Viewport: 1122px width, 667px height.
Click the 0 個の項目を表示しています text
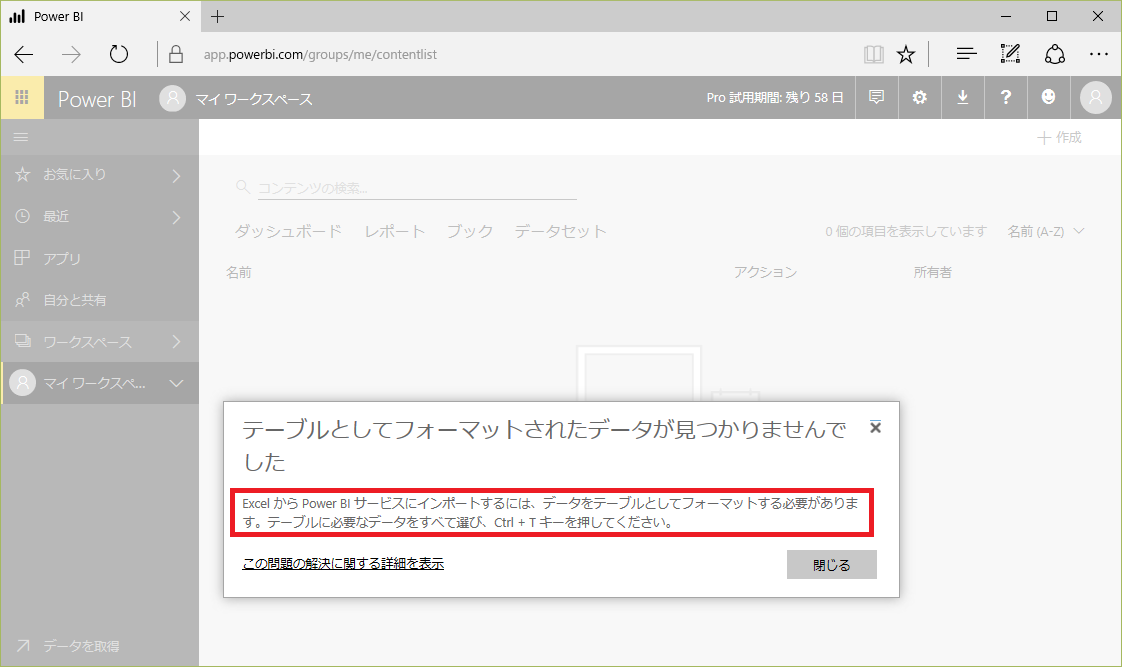[x=906, y=231]
